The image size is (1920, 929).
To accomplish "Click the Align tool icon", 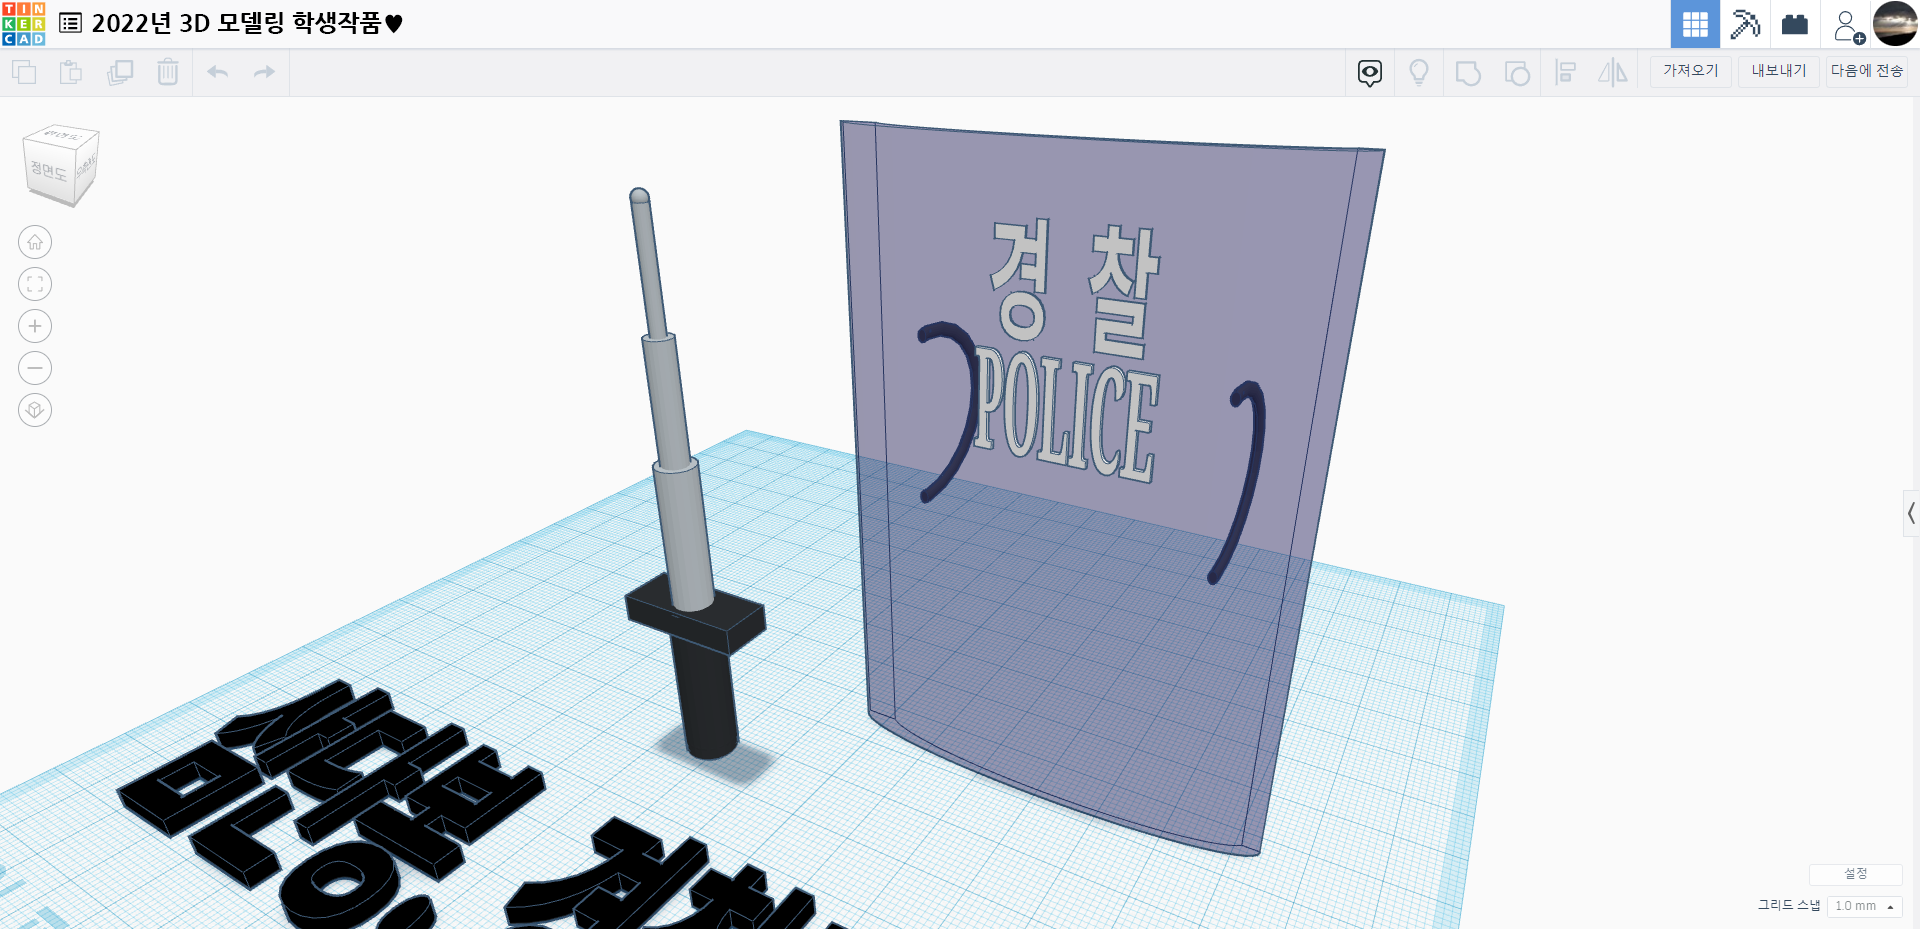I will pos(1566,72).
